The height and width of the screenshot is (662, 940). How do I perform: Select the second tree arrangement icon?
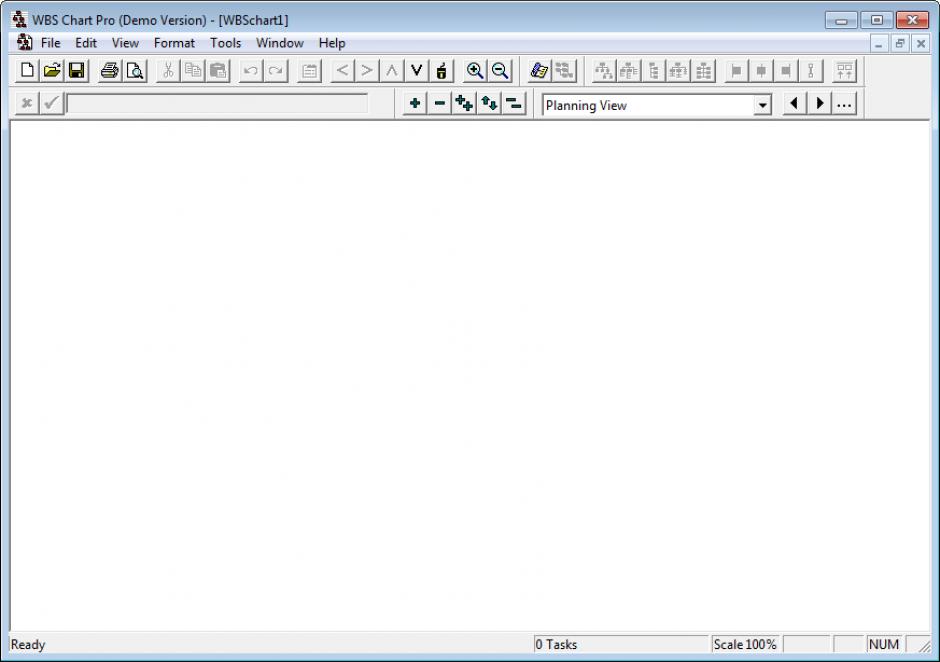[x=629, y=71]
